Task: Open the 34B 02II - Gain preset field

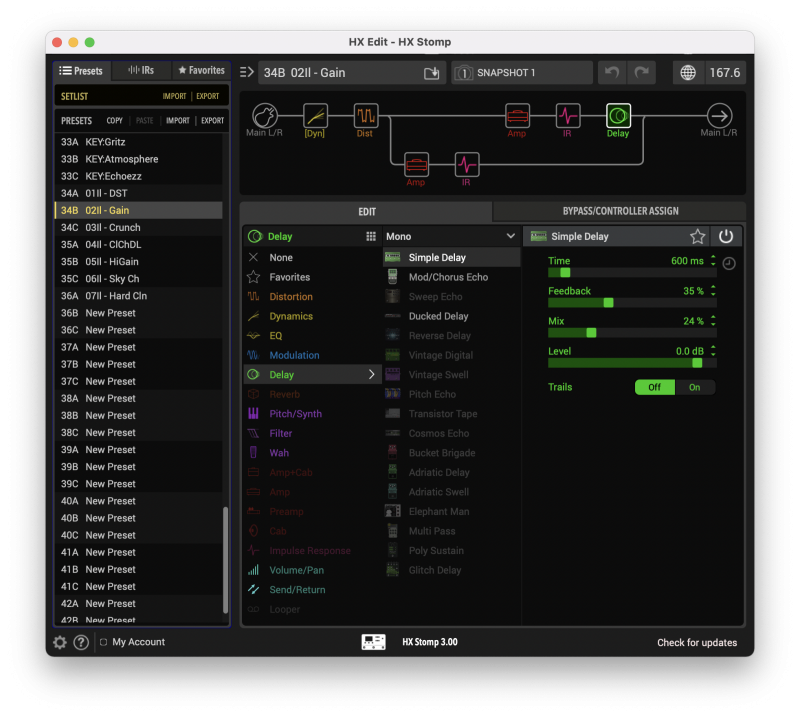Action: [352, 72]
